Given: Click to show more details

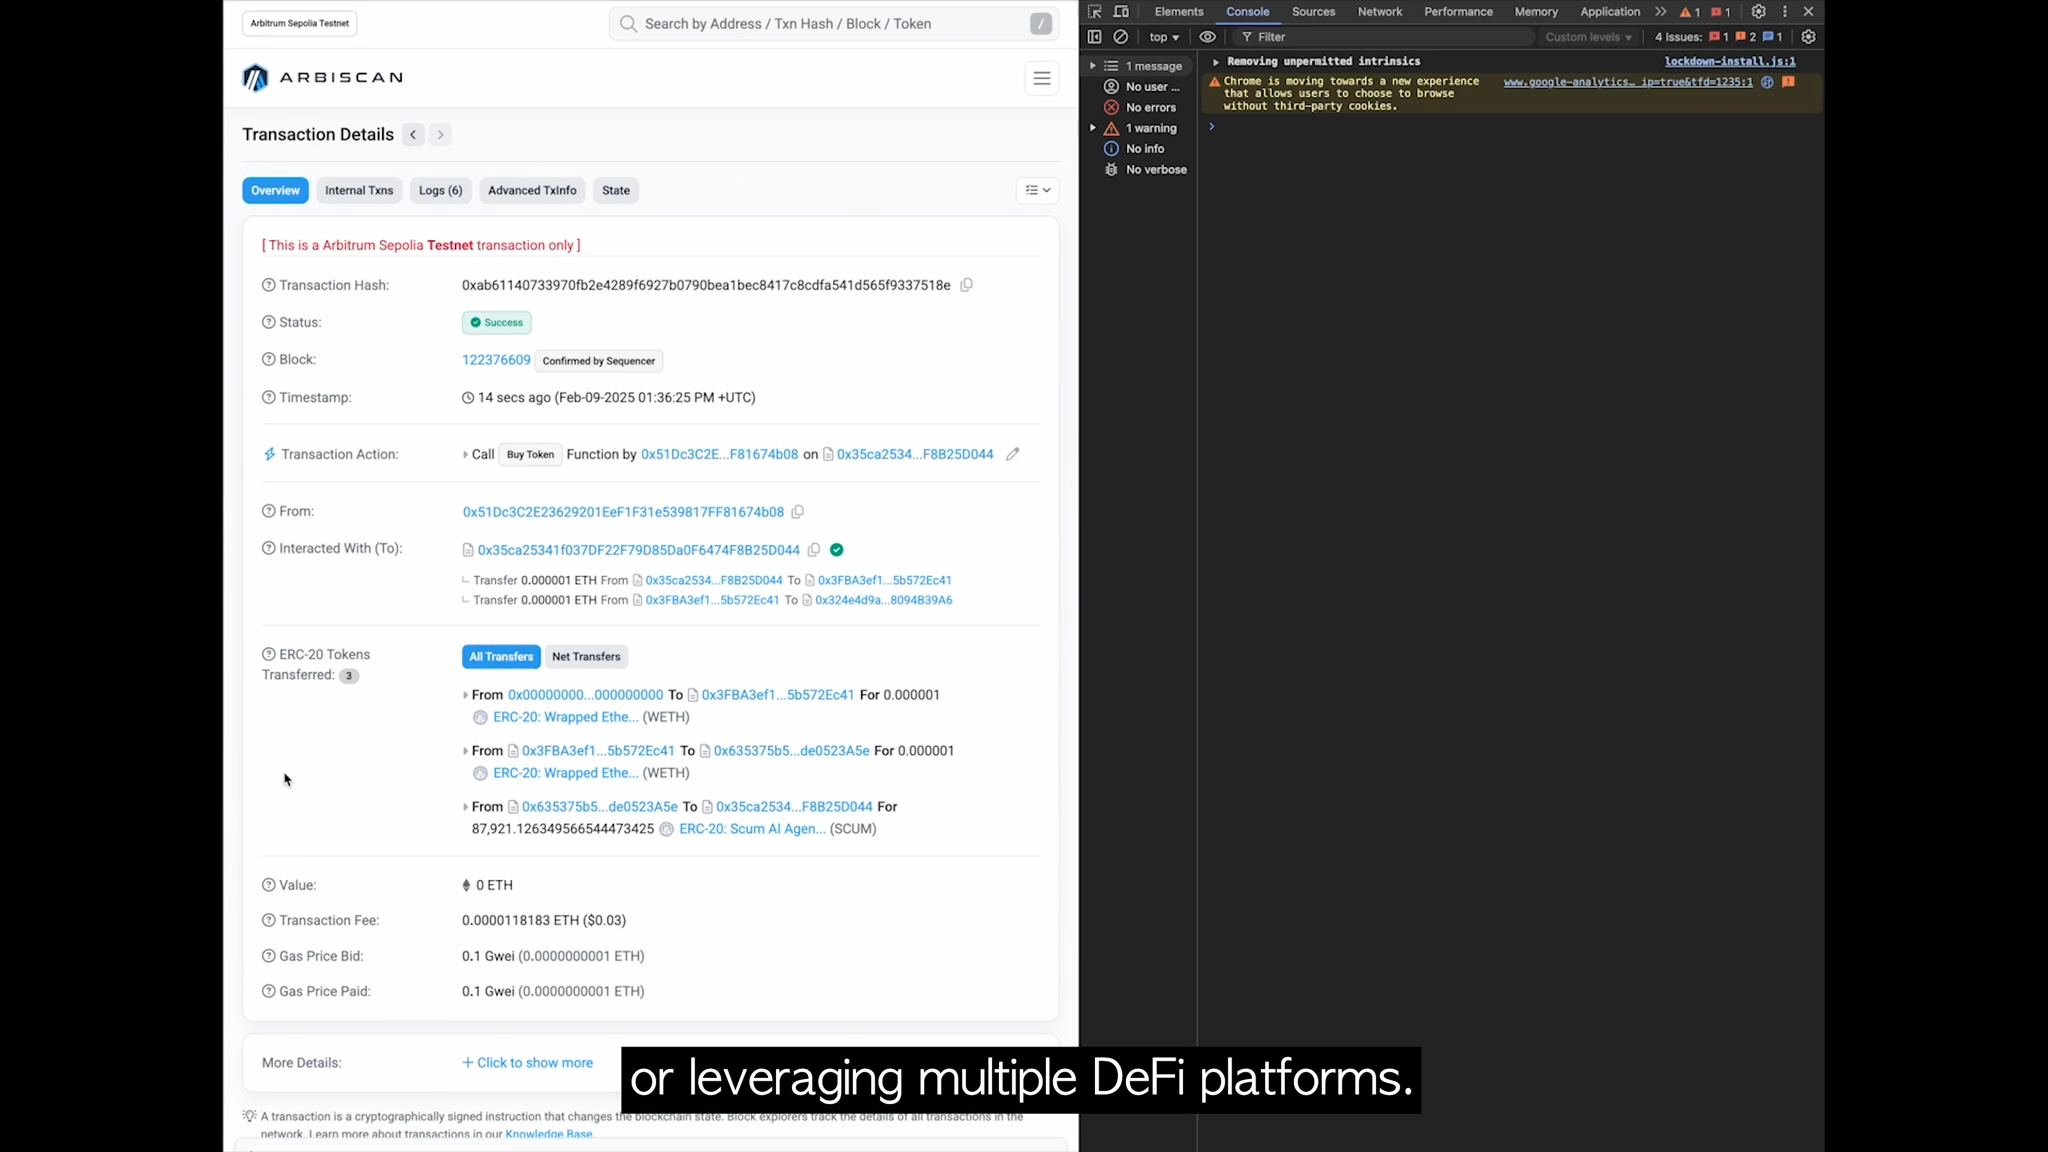Looking at the screenshot, I should pos(527,1063).
